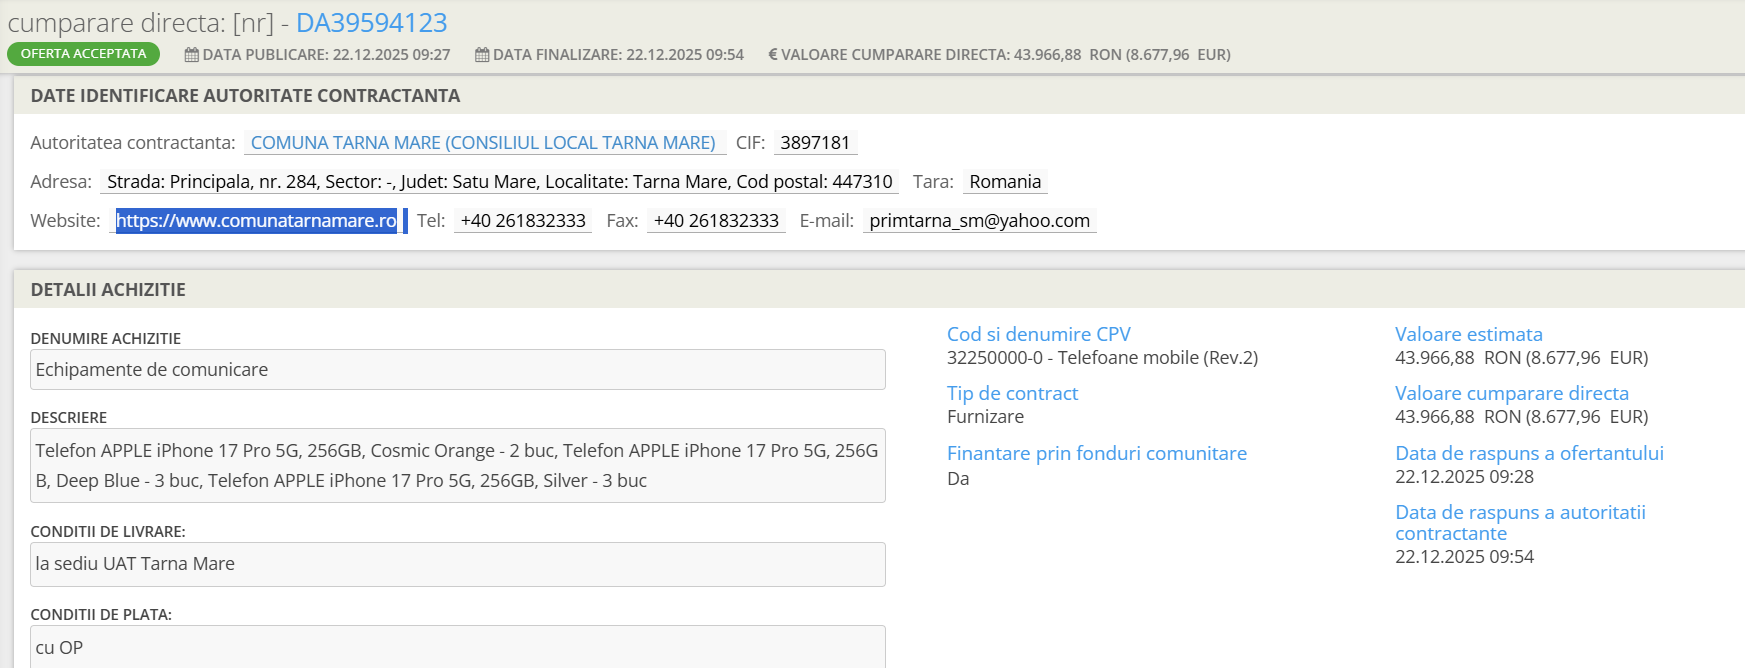Click the CIF value 3897181
The image size is (1745, 668).
(x=815, y=143)
